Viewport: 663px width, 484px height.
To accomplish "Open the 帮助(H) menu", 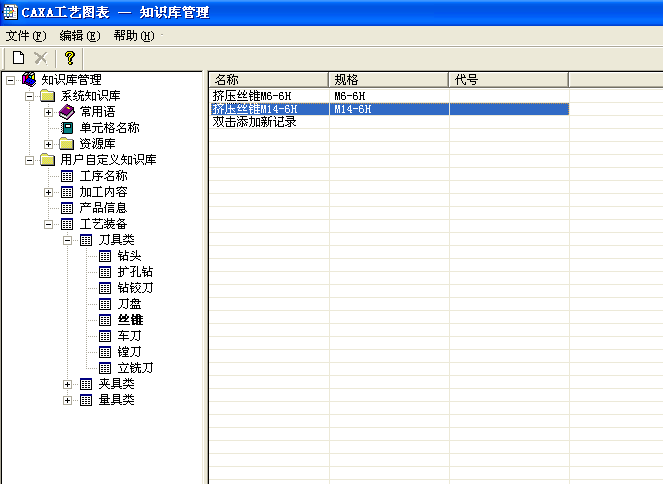I will pyautogui.click(x=134, y=36).
